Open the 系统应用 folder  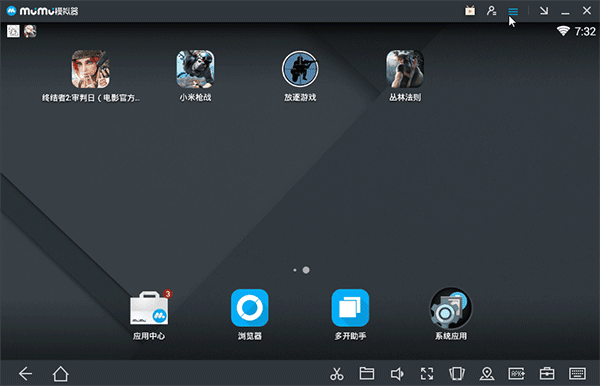tap(451, 308)
